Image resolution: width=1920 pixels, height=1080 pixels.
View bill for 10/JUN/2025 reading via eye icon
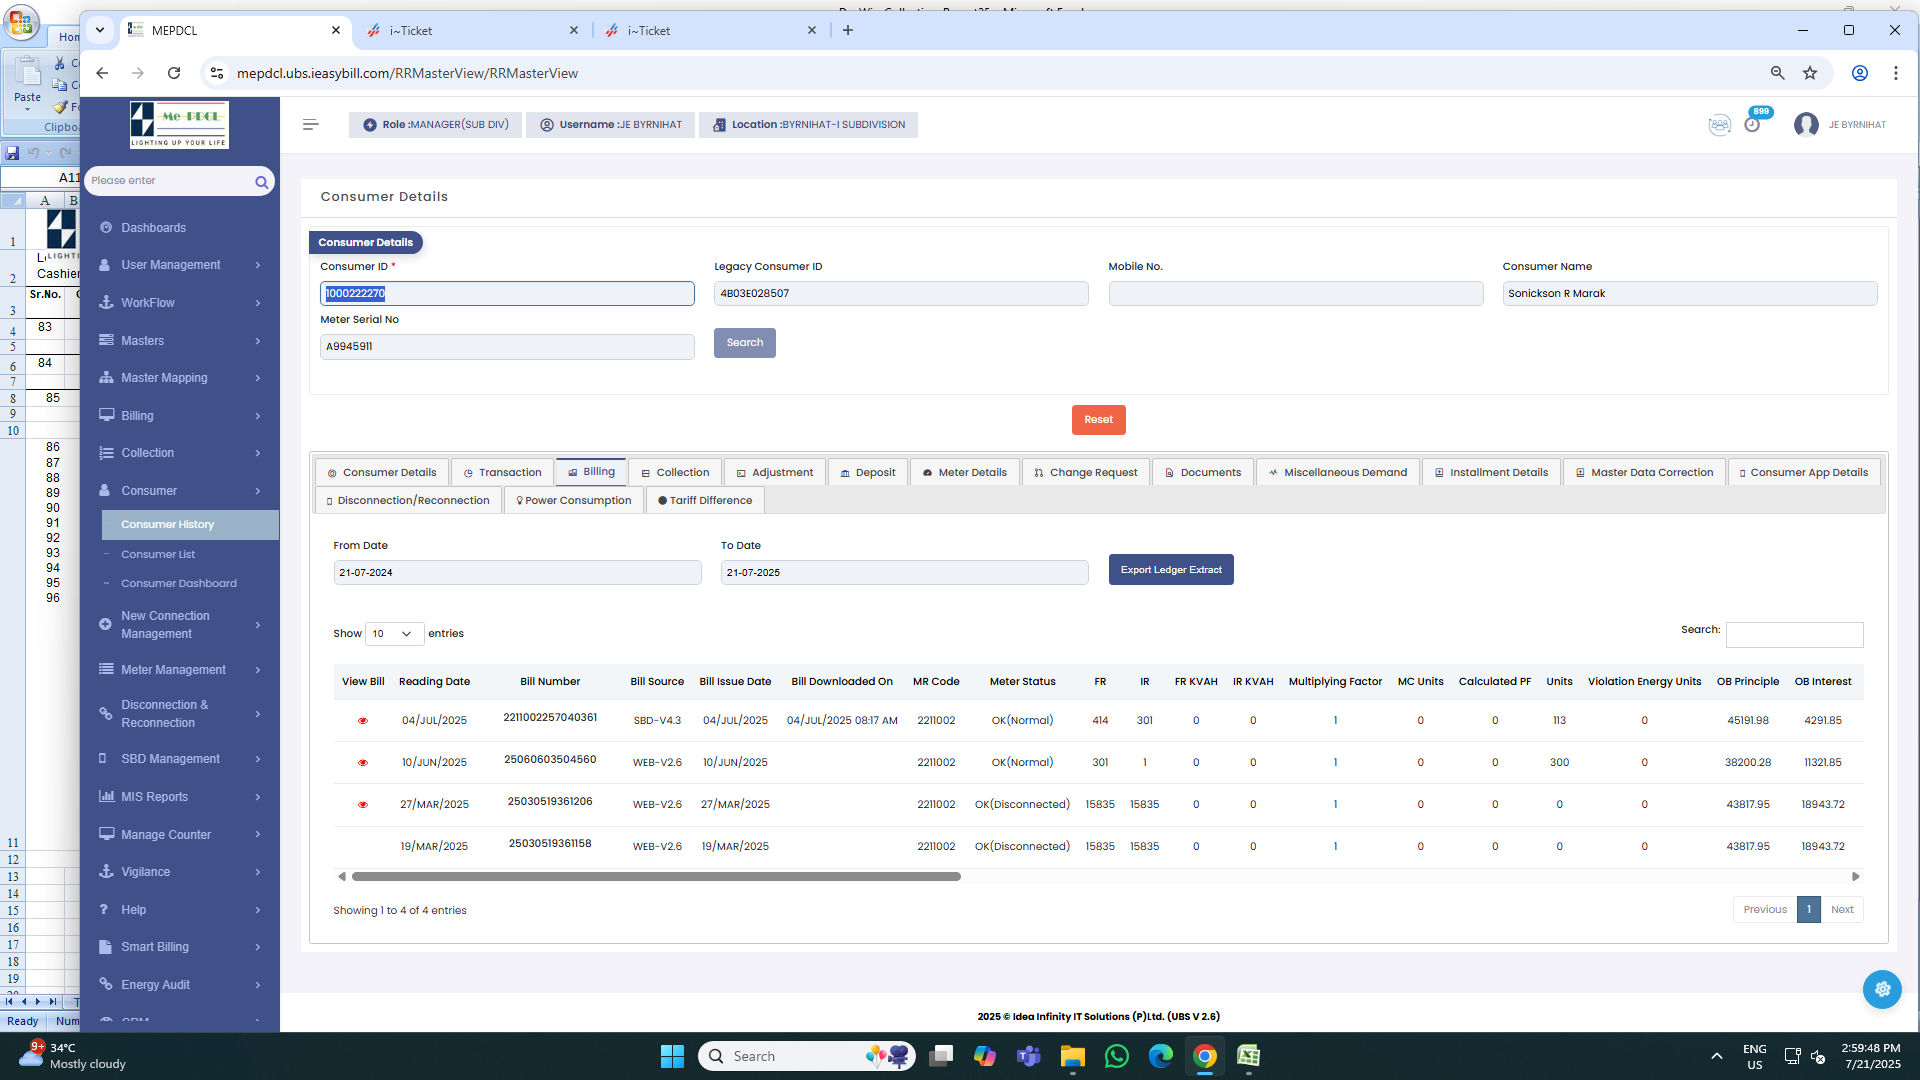[363, 763]
